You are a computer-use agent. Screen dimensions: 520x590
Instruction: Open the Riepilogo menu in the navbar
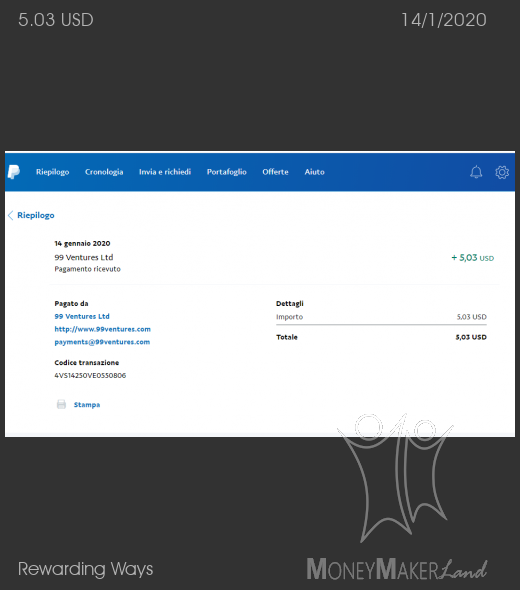52,172
